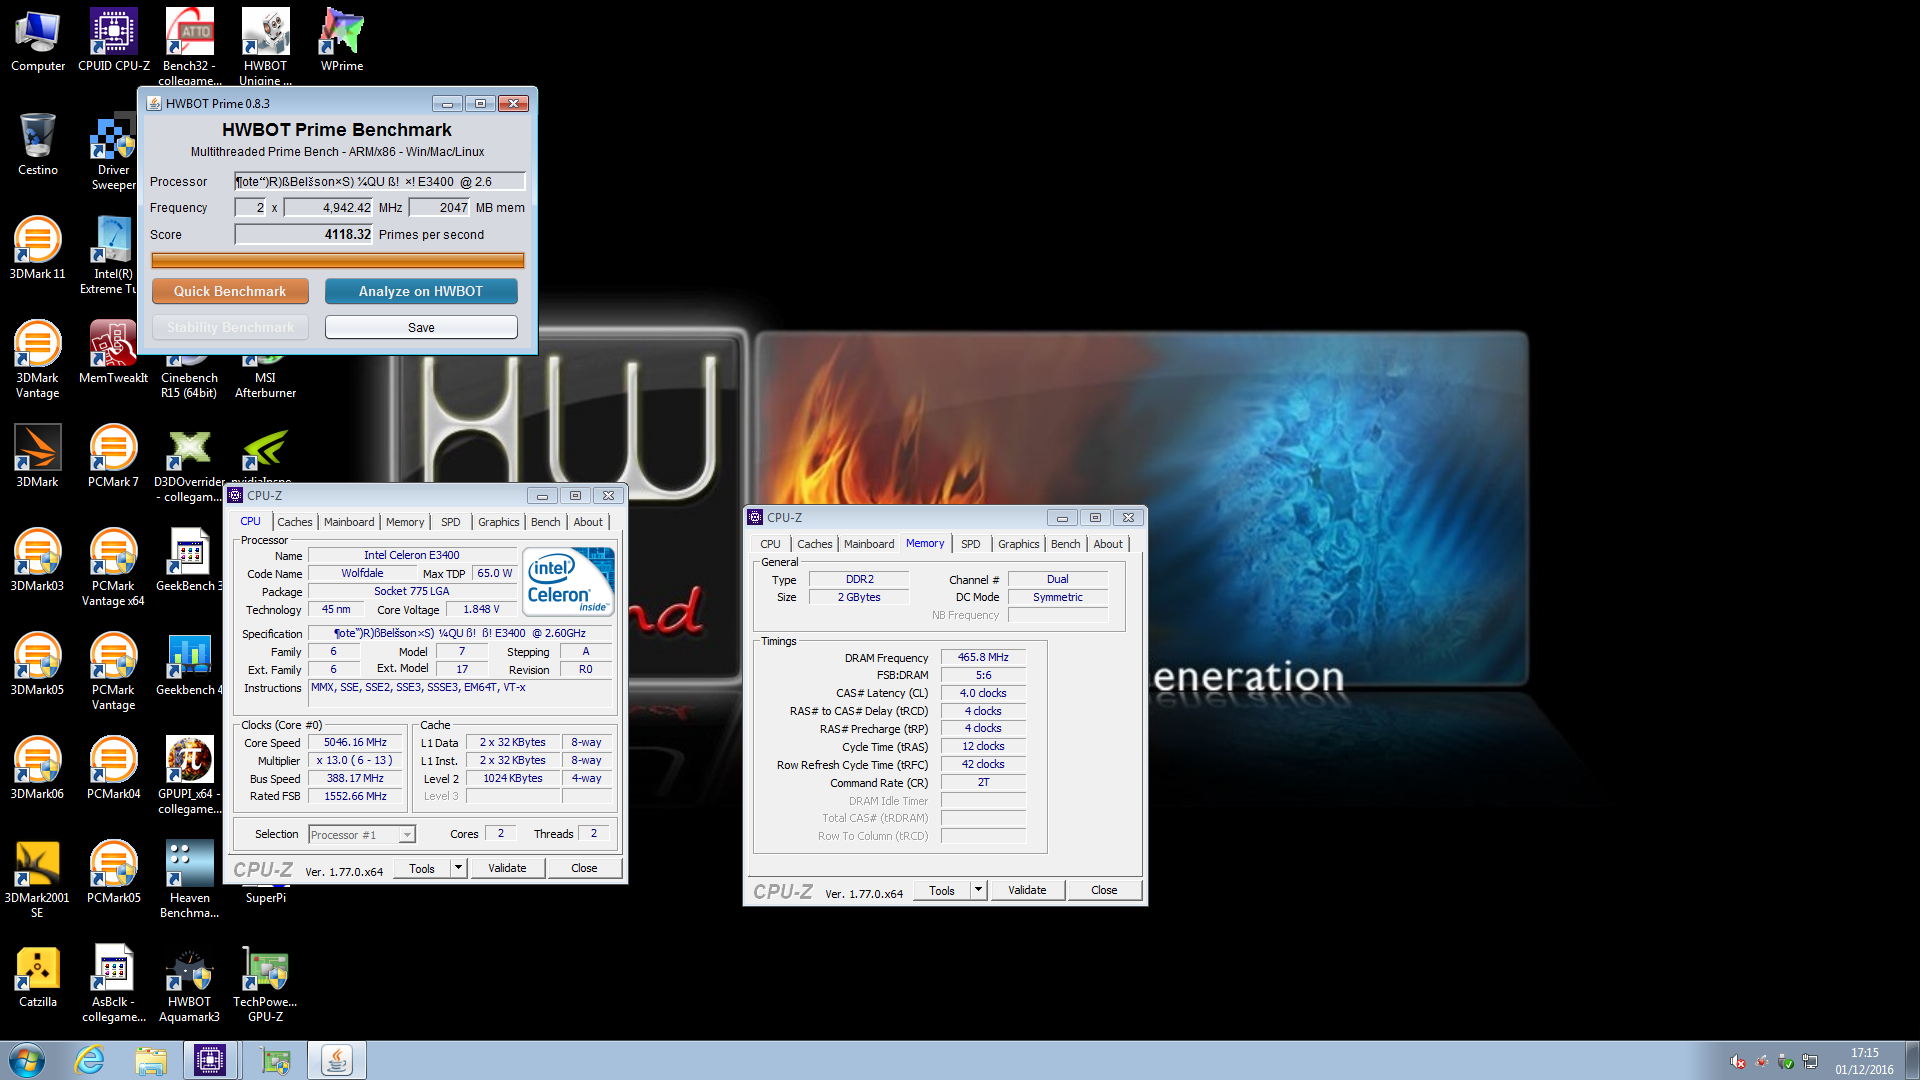This screenshot has height=1080, width=1920.
Task: Open WPrime desktop shortcut
Action: pyautogui.click(x=342, y=40)
